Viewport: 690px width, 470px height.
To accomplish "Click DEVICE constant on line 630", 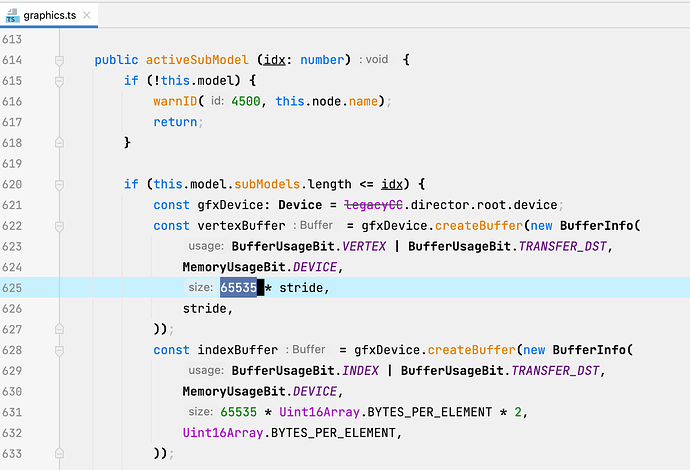I will point(315,391).
